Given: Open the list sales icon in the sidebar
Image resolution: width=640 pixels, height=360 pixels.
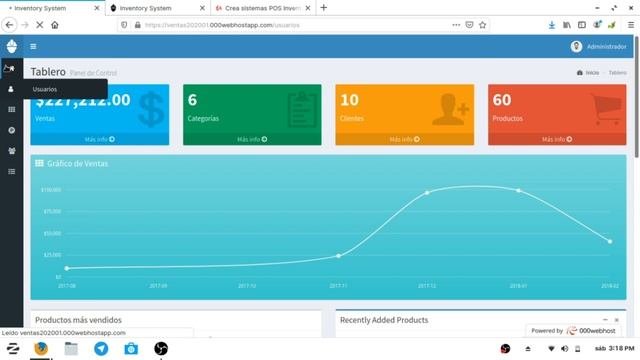Looking at the screenshot, I should (x=11, y=171).
